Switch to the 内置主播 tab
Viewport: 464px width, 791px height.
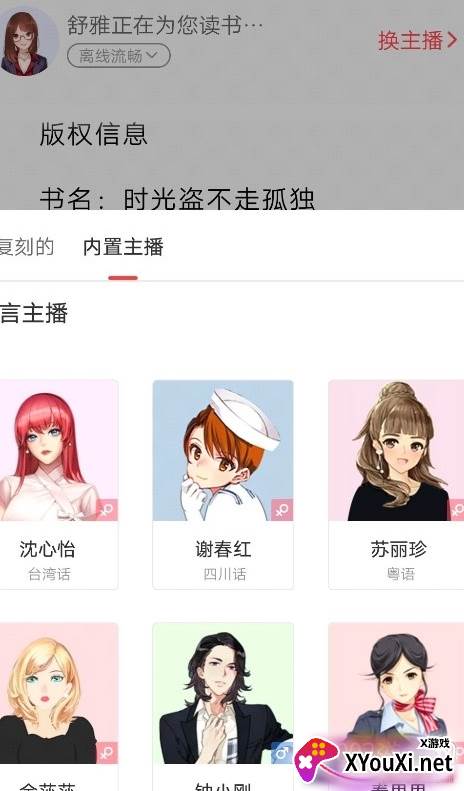pyautogui.click(x=123, y=247)
